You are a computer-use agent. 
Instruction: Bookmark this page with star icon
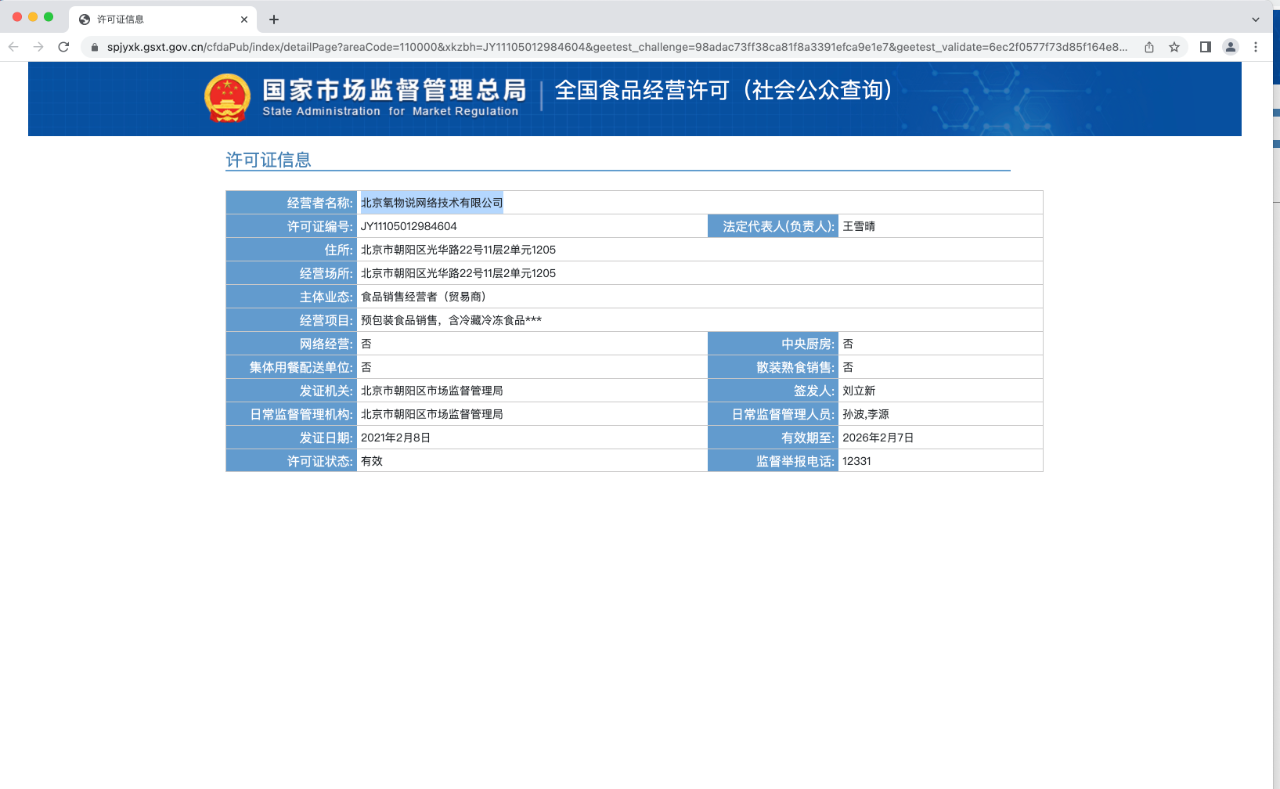pyautogui.click(x=1174, y=47)
